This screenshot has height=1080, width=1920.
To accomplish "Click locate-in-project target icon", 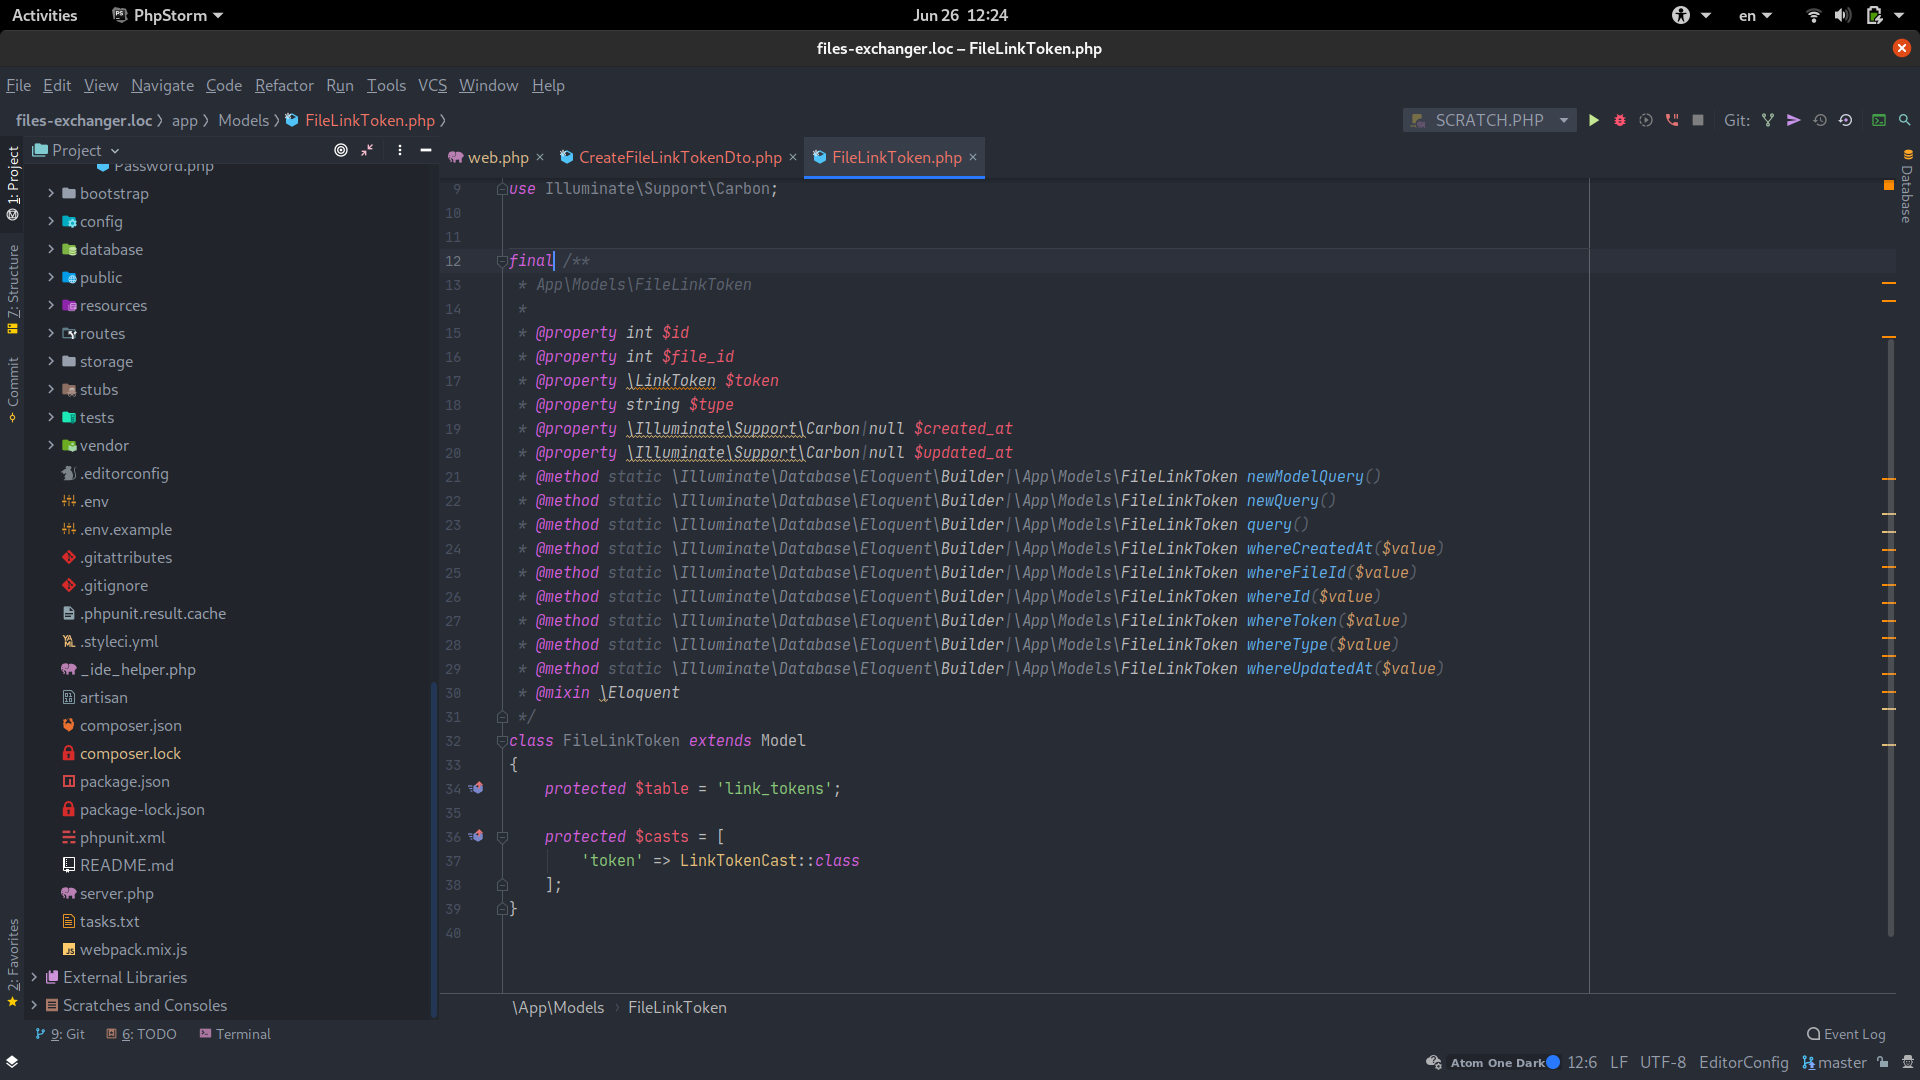I will [x=341, y=150].
